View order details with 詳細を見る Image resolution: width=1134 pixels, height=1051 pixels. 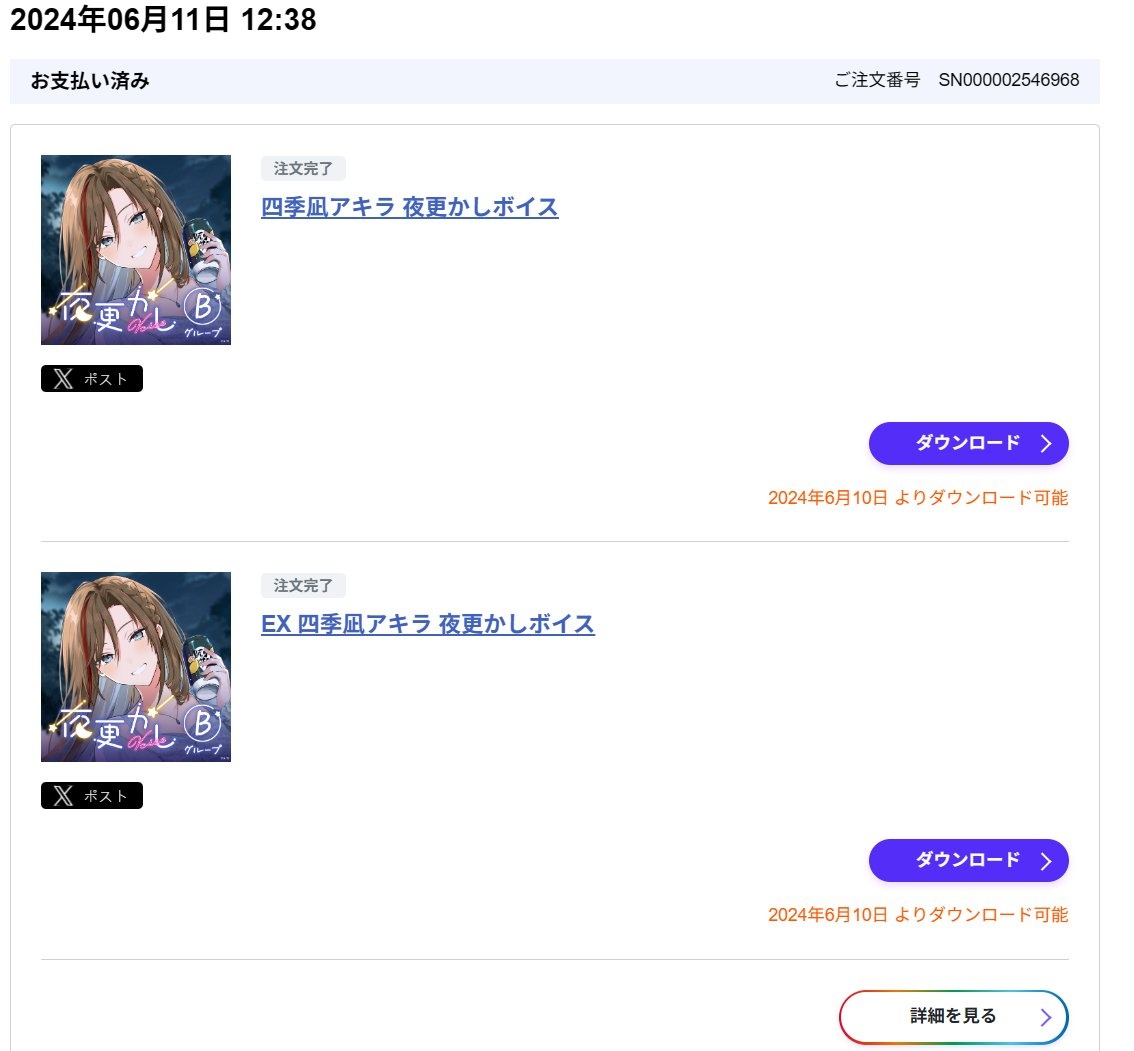954,1017
